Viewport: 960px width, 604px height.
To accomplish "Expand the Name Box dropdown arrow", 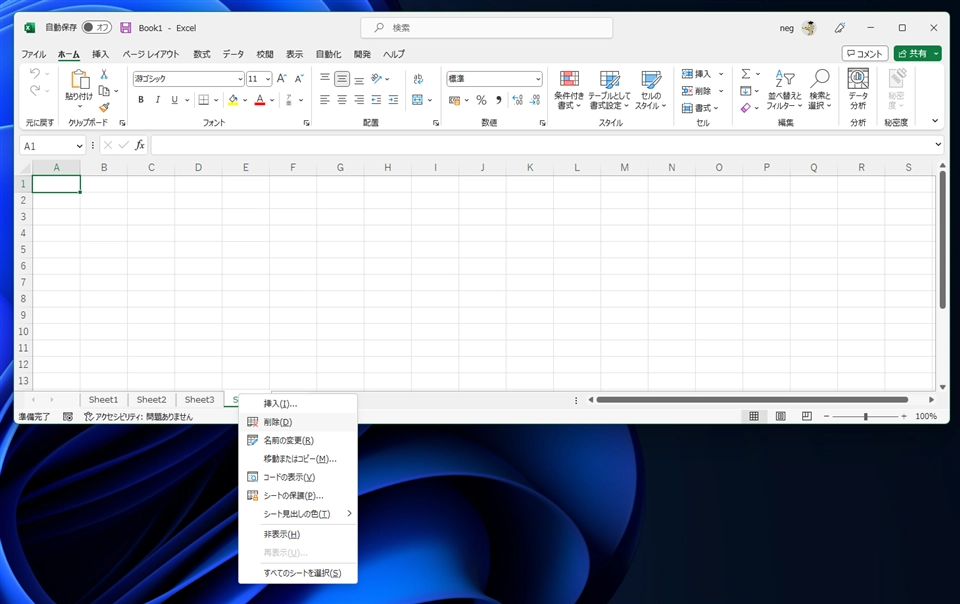I will 80,146.
